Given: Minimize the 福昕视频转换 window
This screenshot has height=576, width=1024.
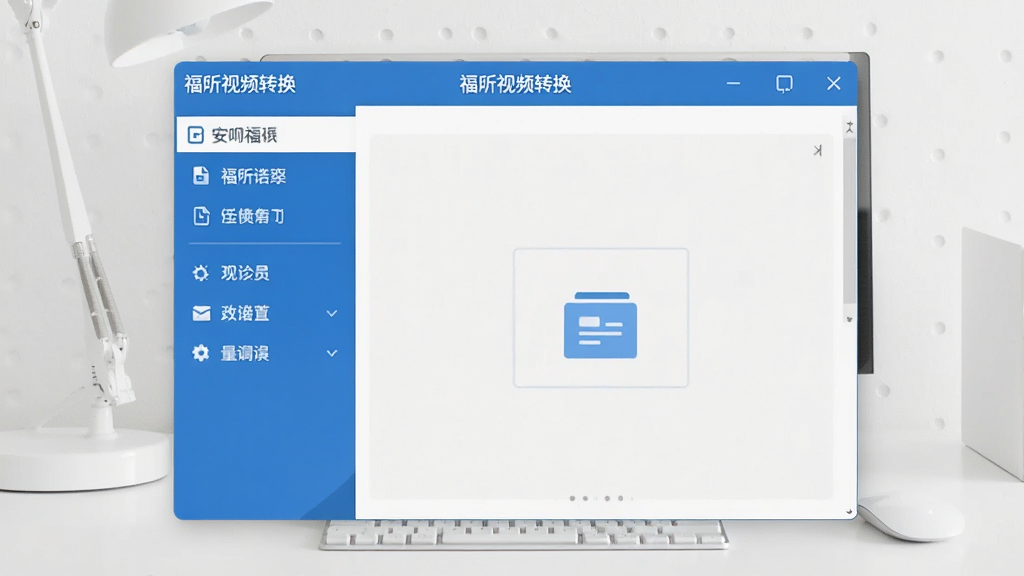Looking at the screenshot, I should pos(733,84).
